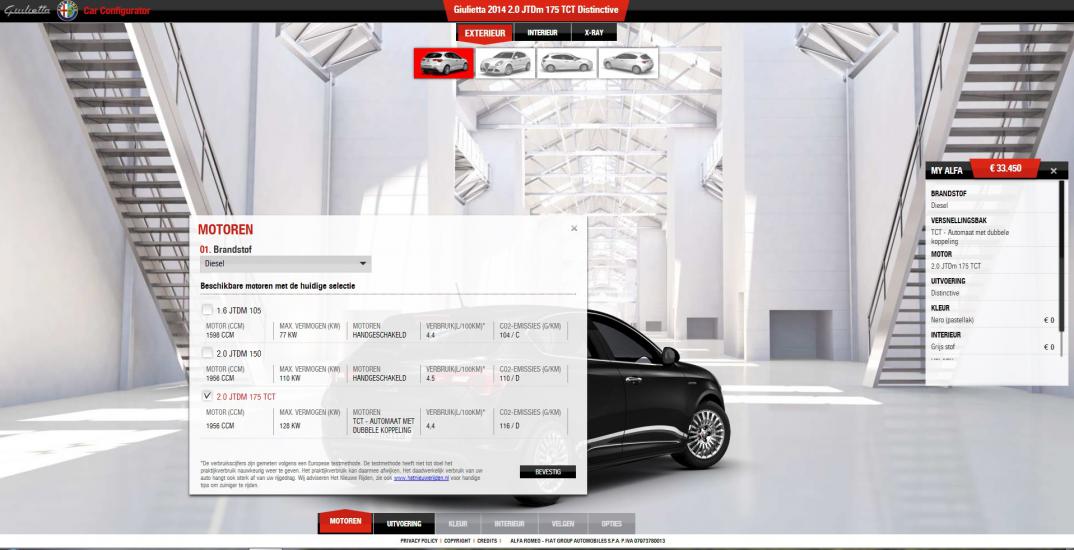Click the Privacy Policy footer link
This screenshot has width=1074, height=550.
click(419, 541)
